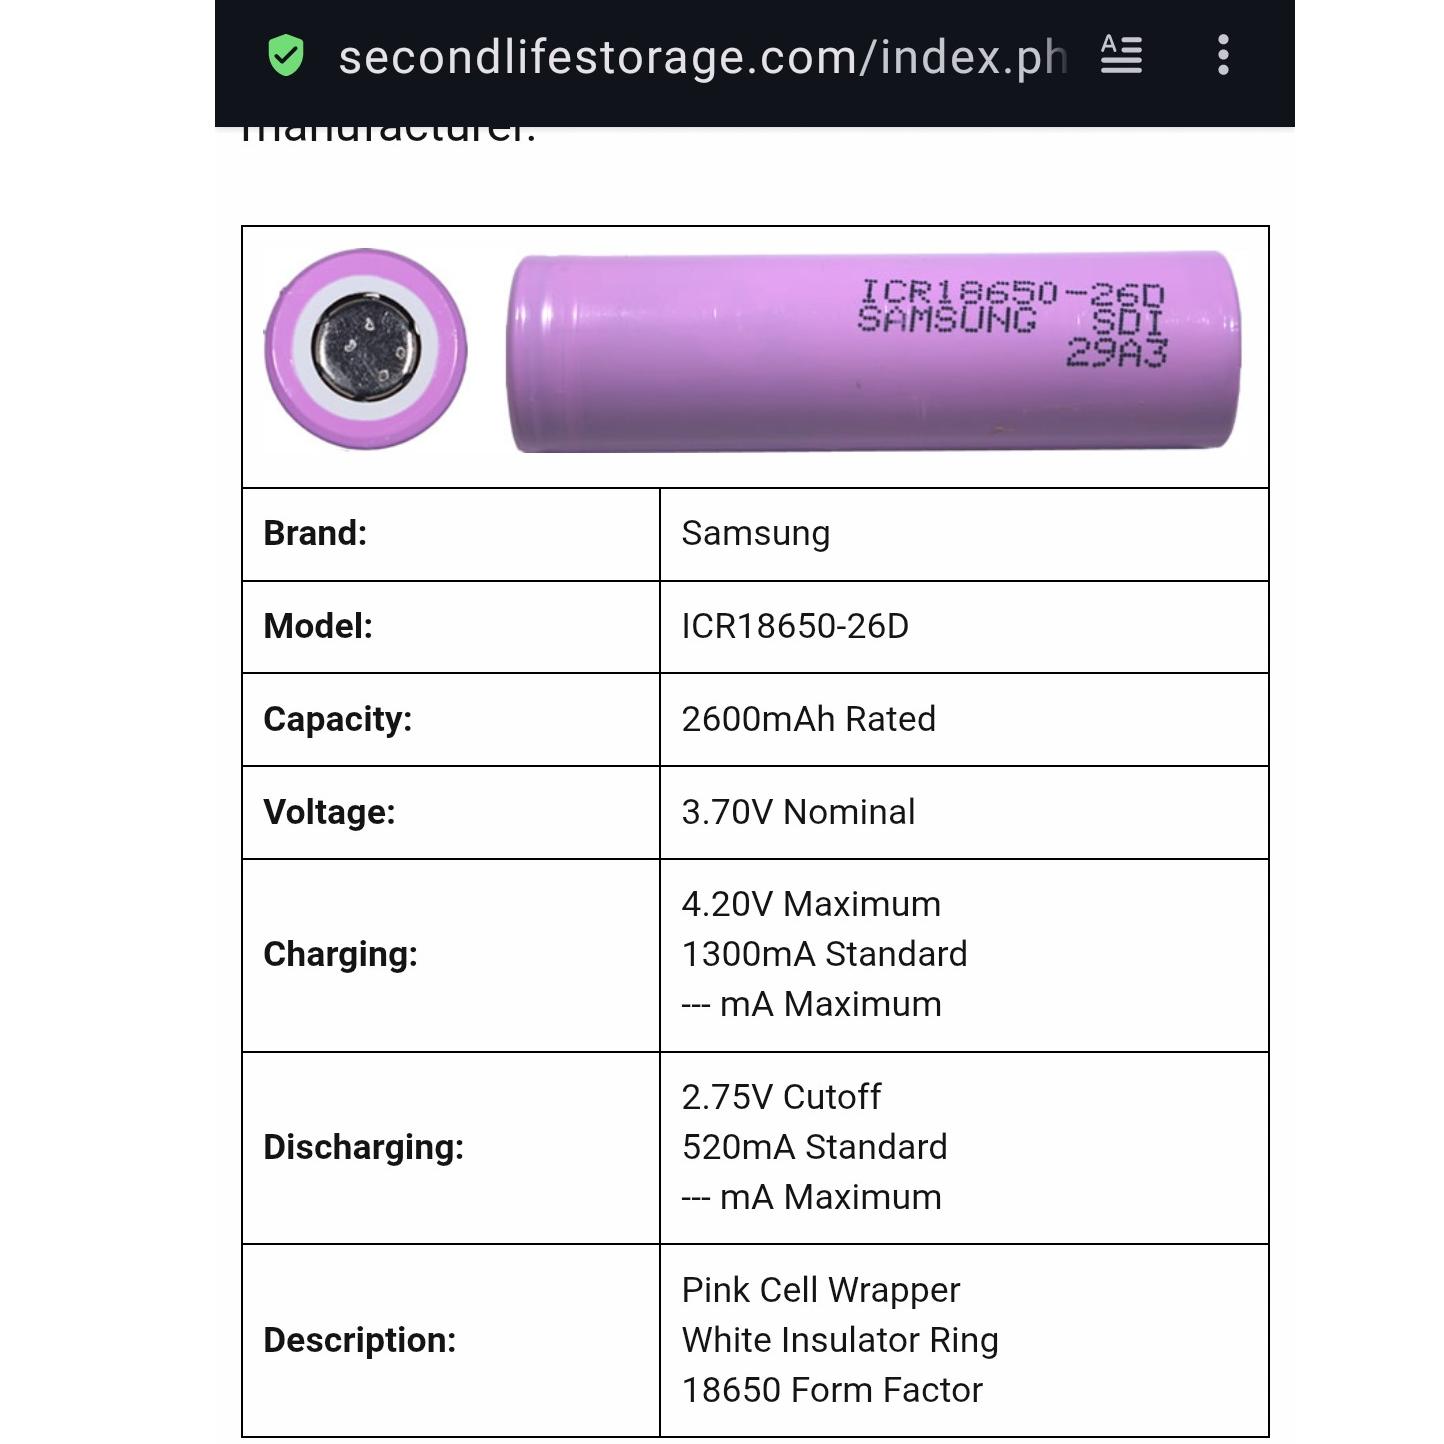Tap the secondlifestorage.com address bar
Image resolution: width=1444 pixels, height=1444 pixels.
click(702, 57)
